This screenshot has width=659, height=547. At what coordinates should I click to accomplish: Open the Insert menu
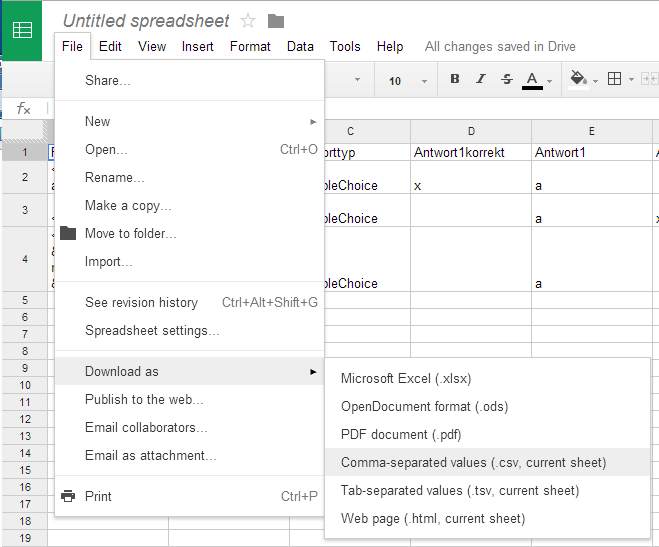(x=197, y=46)
